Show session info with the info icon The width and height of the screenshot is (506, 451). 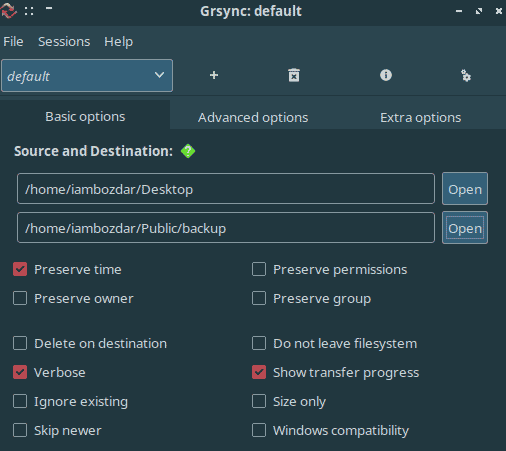point(386,75)
